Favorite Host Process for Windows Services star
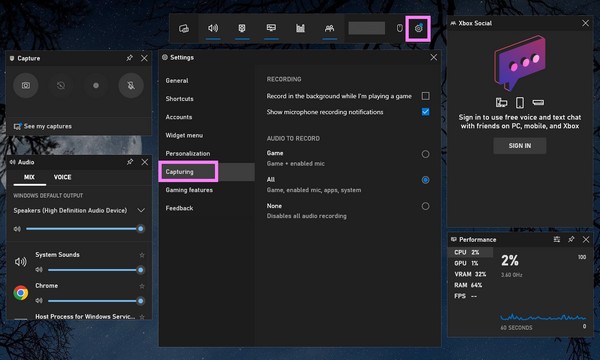Image resolution: width=600 pixels, height=360 pixels. (x=142, y=316)
